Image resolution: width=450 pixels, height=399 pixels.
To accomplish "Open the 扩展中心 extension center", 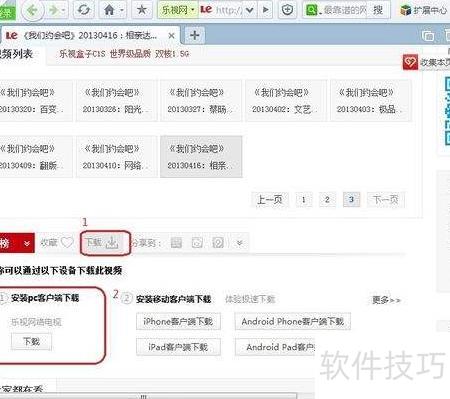I will pyautogui.click(x=424, y=11).
